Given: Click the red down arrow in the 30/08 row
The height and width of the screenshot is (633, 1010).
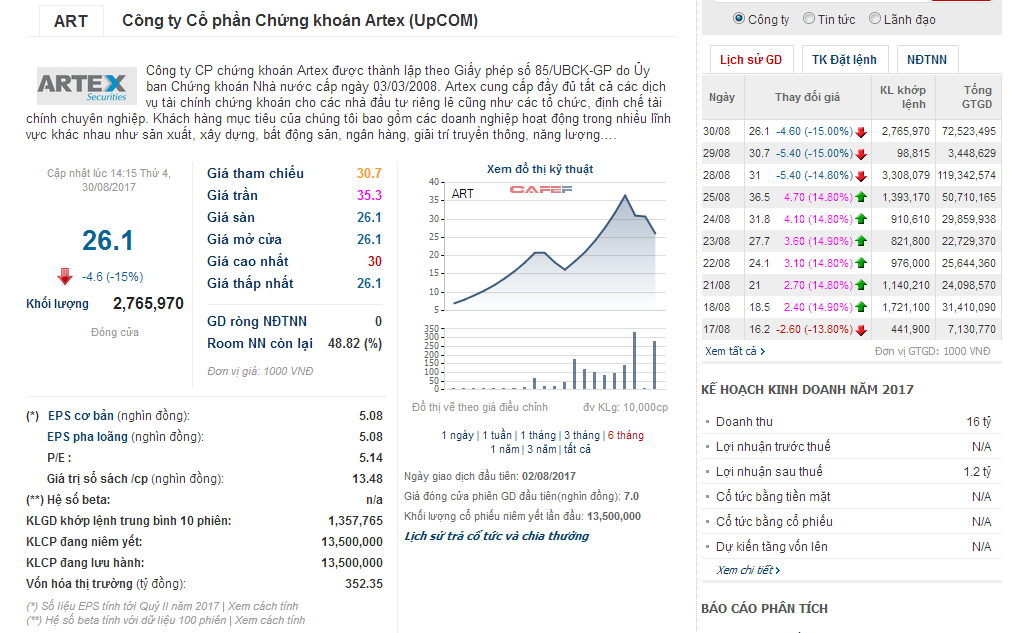Looking at the screenshot, I should tap(861, 132).
